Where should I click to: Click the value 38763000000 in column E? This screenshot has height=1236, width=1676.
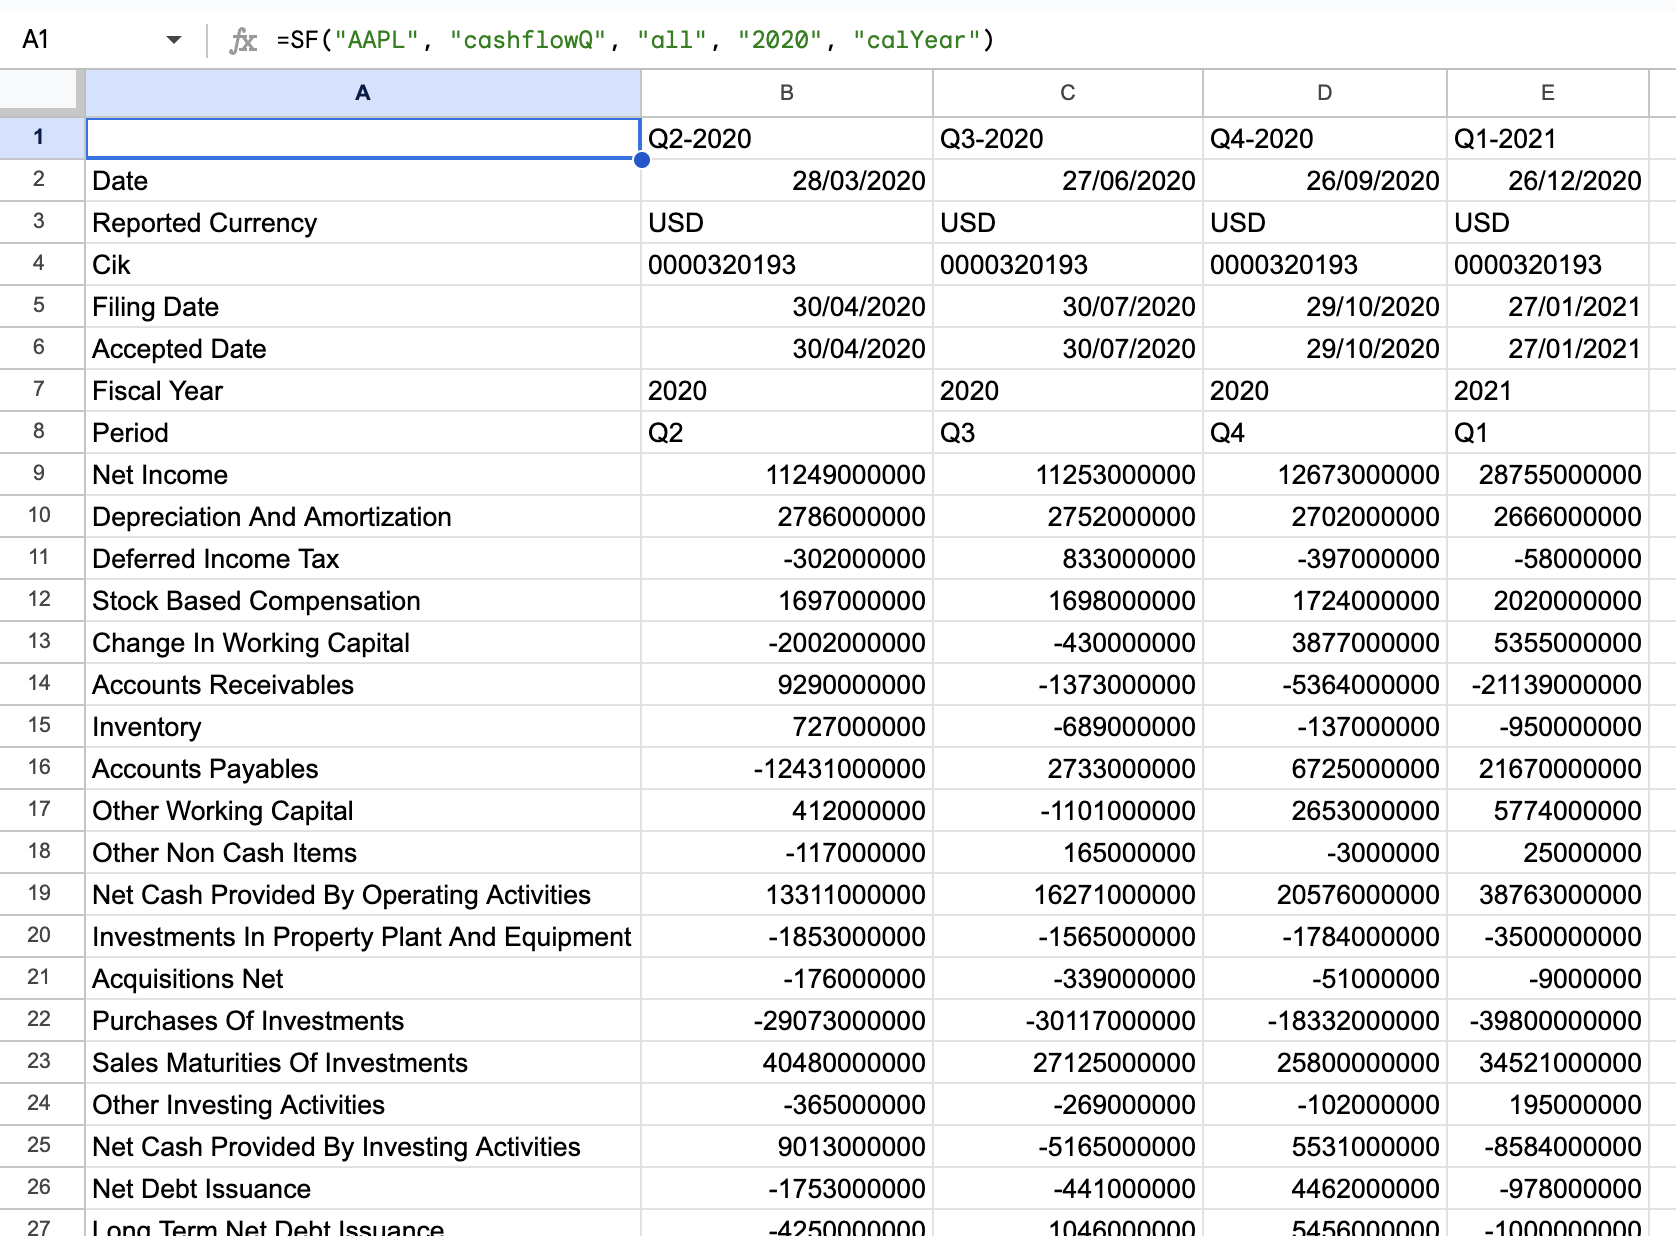(x=1548, y=895)
